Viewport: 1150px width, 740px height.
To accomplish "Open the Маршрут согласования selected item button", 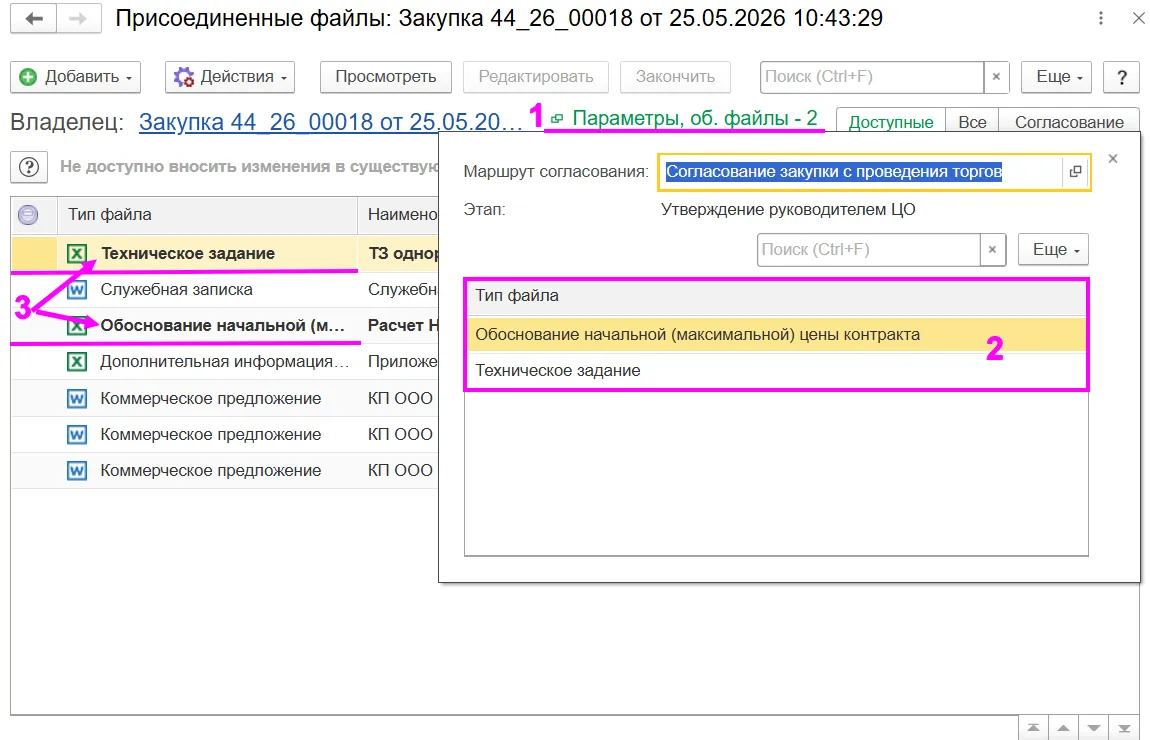I will tap(1075, 172).
